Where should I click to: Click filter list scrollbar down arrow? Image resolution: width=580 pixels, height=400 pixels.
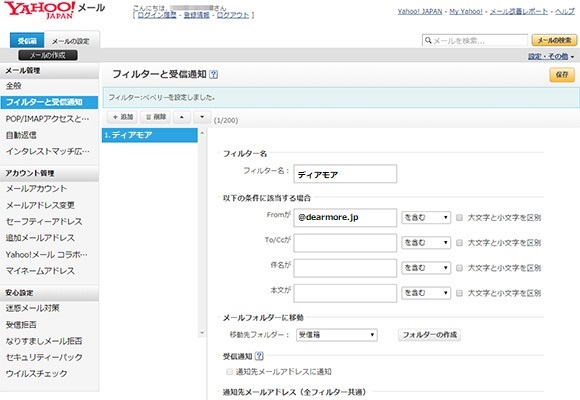point(202,333)
